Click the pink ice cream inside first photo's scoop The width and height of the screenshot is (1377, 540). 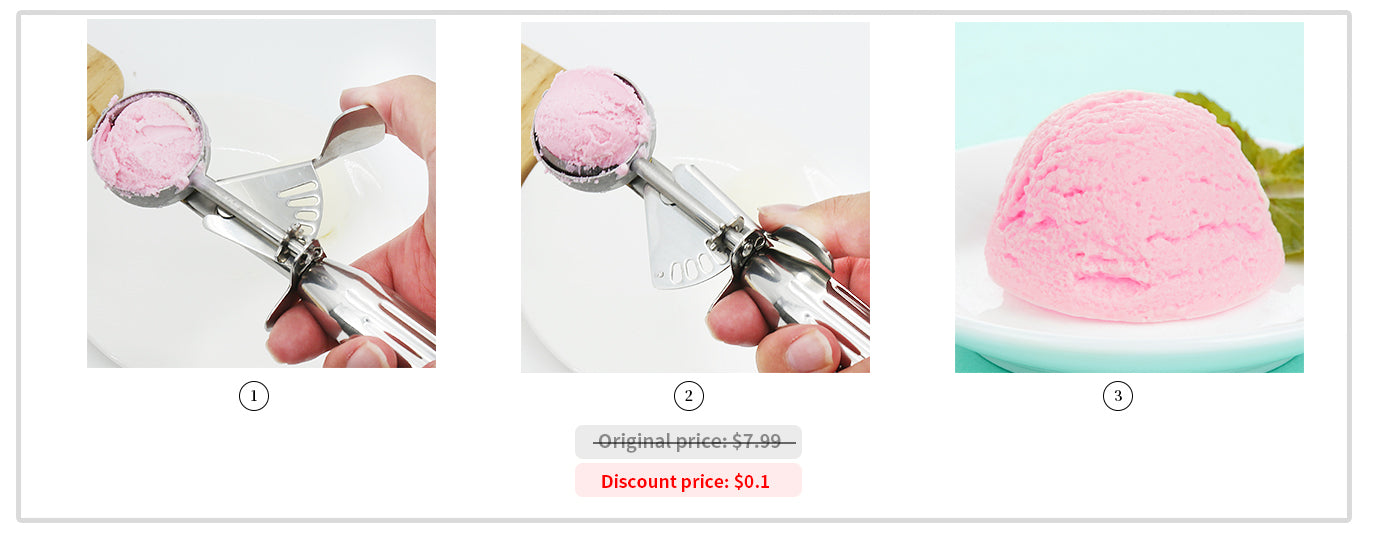tap(146, 146)
